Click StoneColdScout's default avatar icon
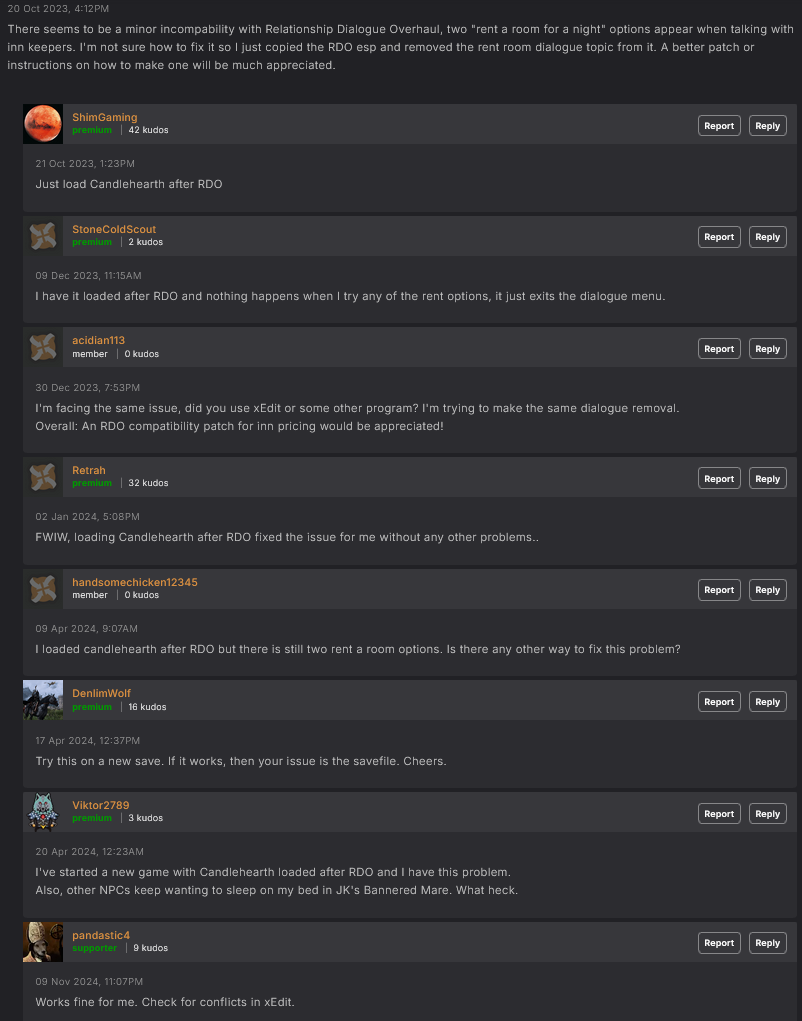This screenshot has height=1021, width=802. (x=43, y=236)
